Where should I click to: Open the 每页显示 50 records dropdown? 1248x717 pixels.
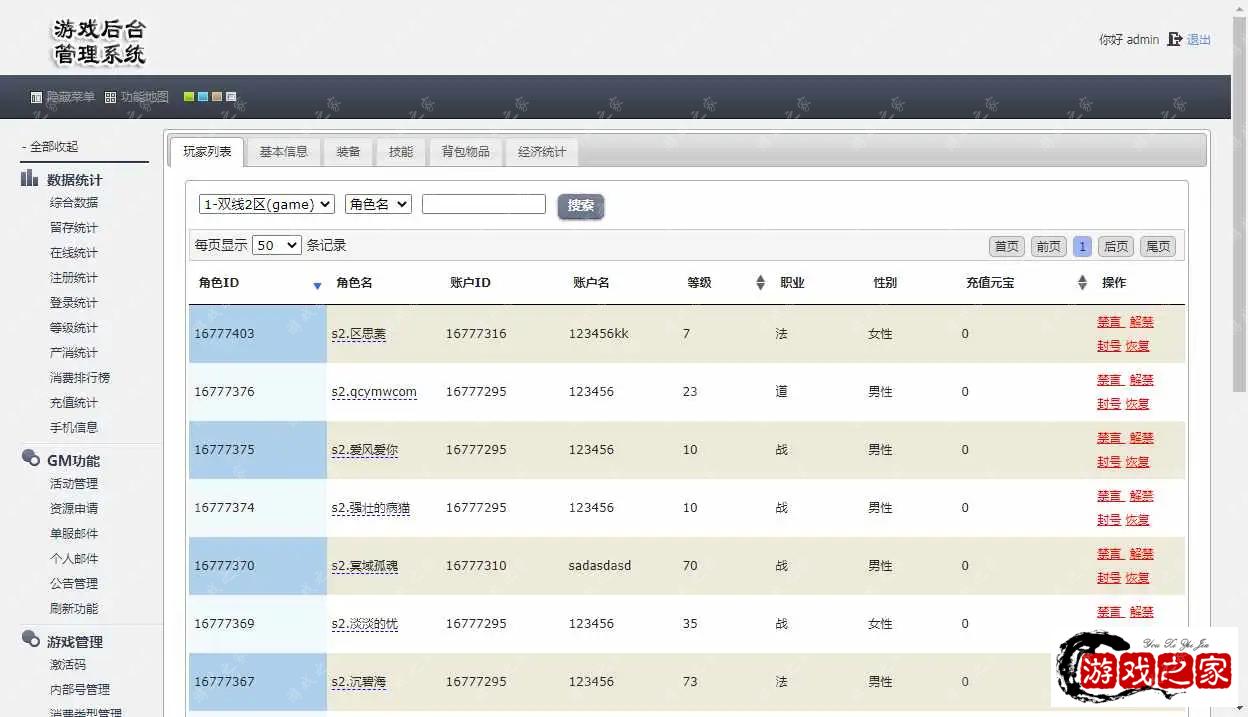click(x=277, y=245)
